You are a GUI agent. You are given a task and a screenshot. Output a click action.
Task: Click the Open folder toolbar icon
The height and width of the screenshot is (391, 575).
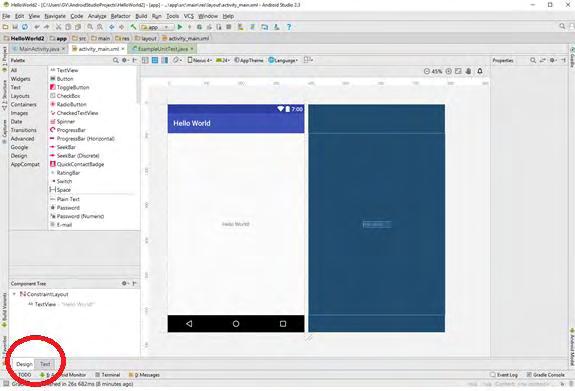pyautogui.click(x=5, y=27)
